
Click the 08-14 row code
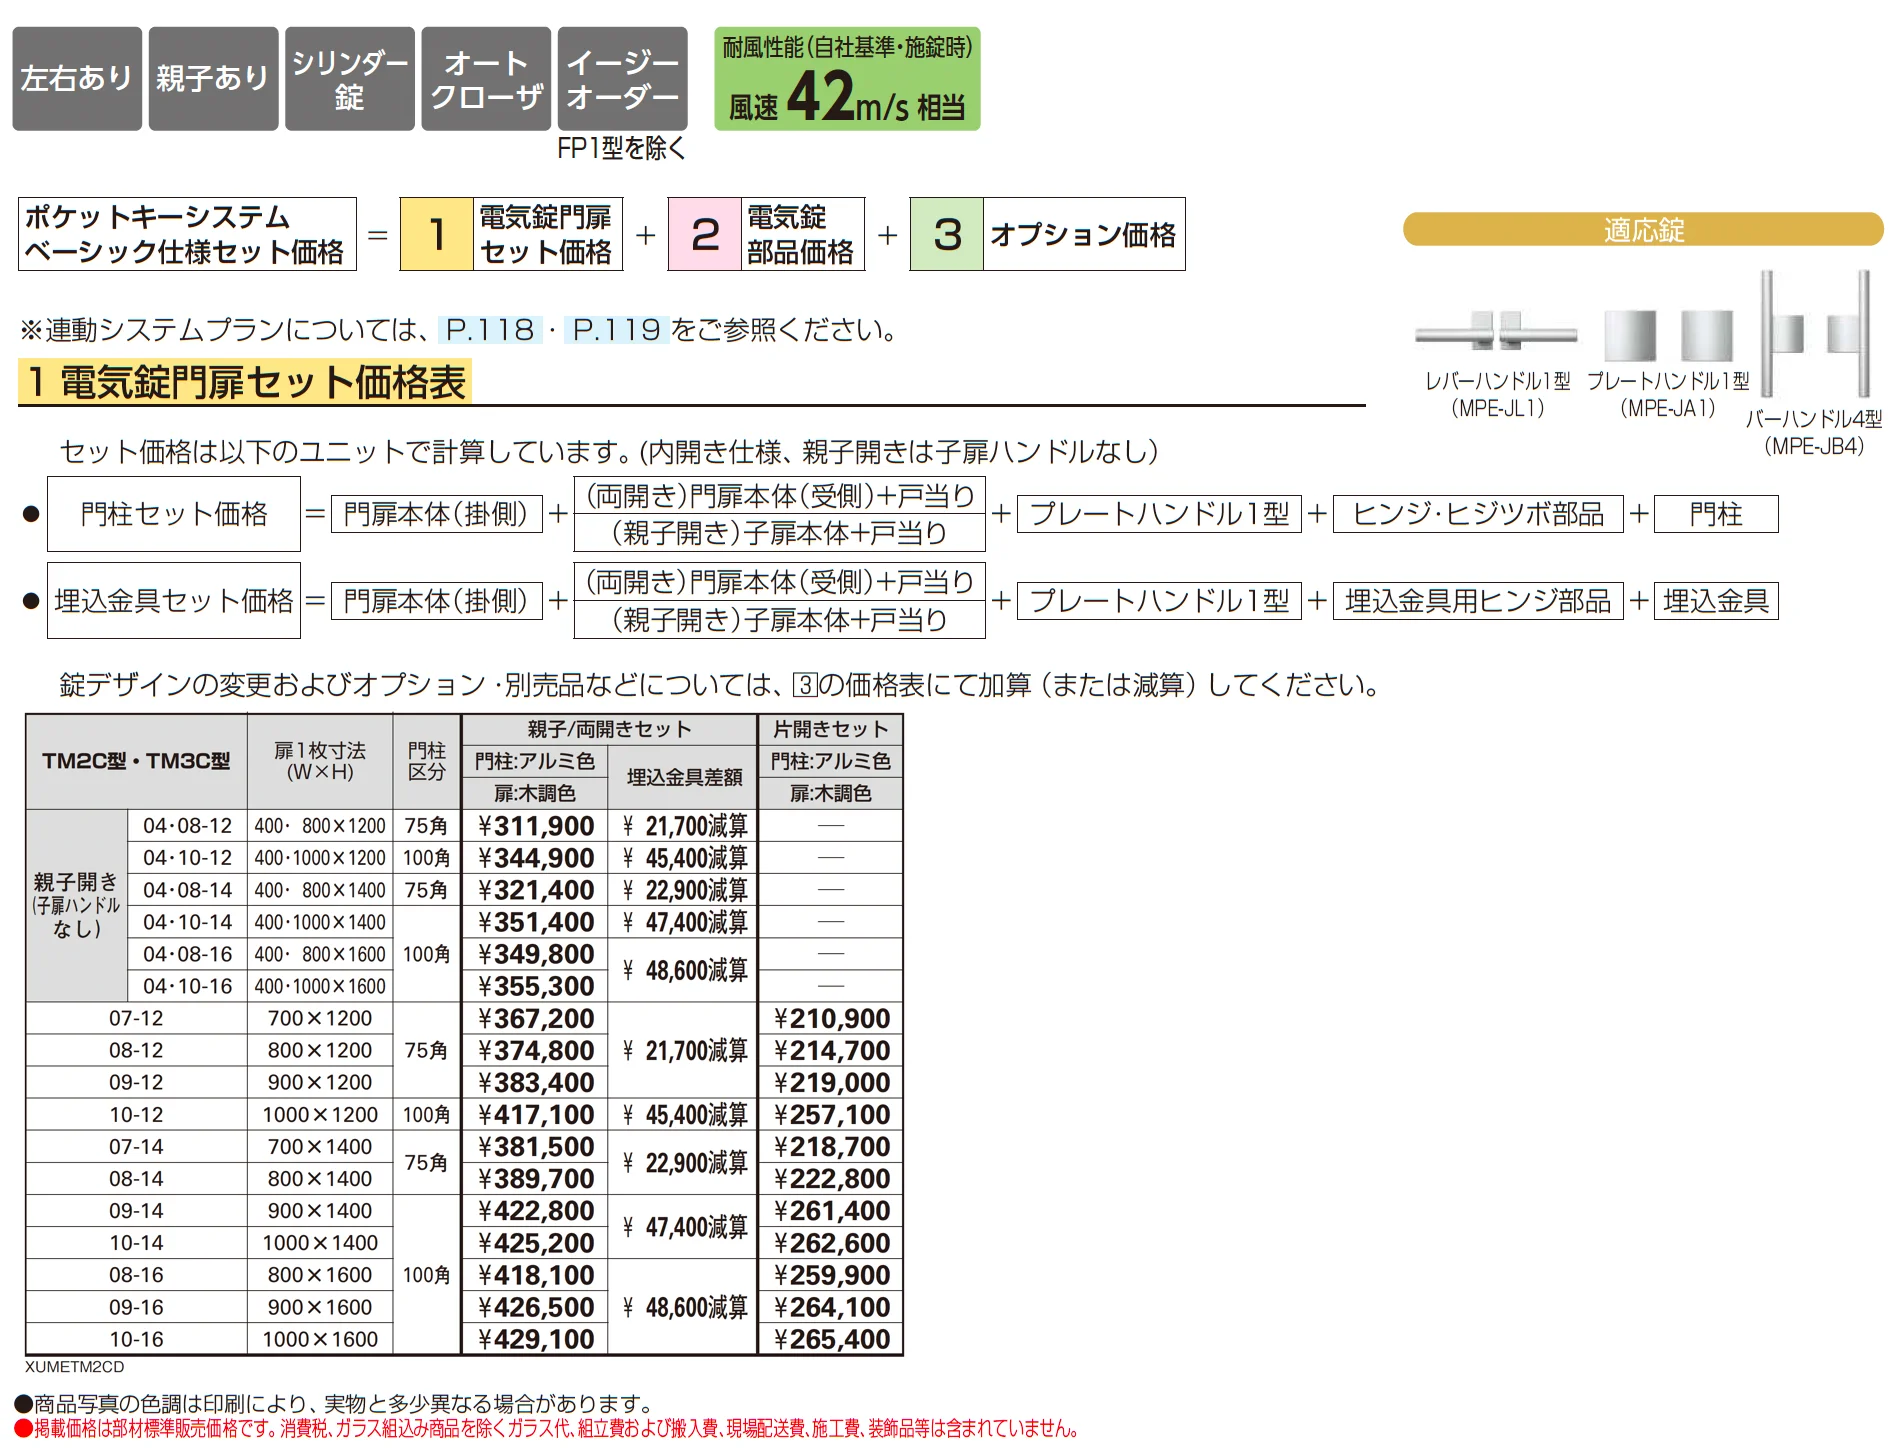[136, 1178]
